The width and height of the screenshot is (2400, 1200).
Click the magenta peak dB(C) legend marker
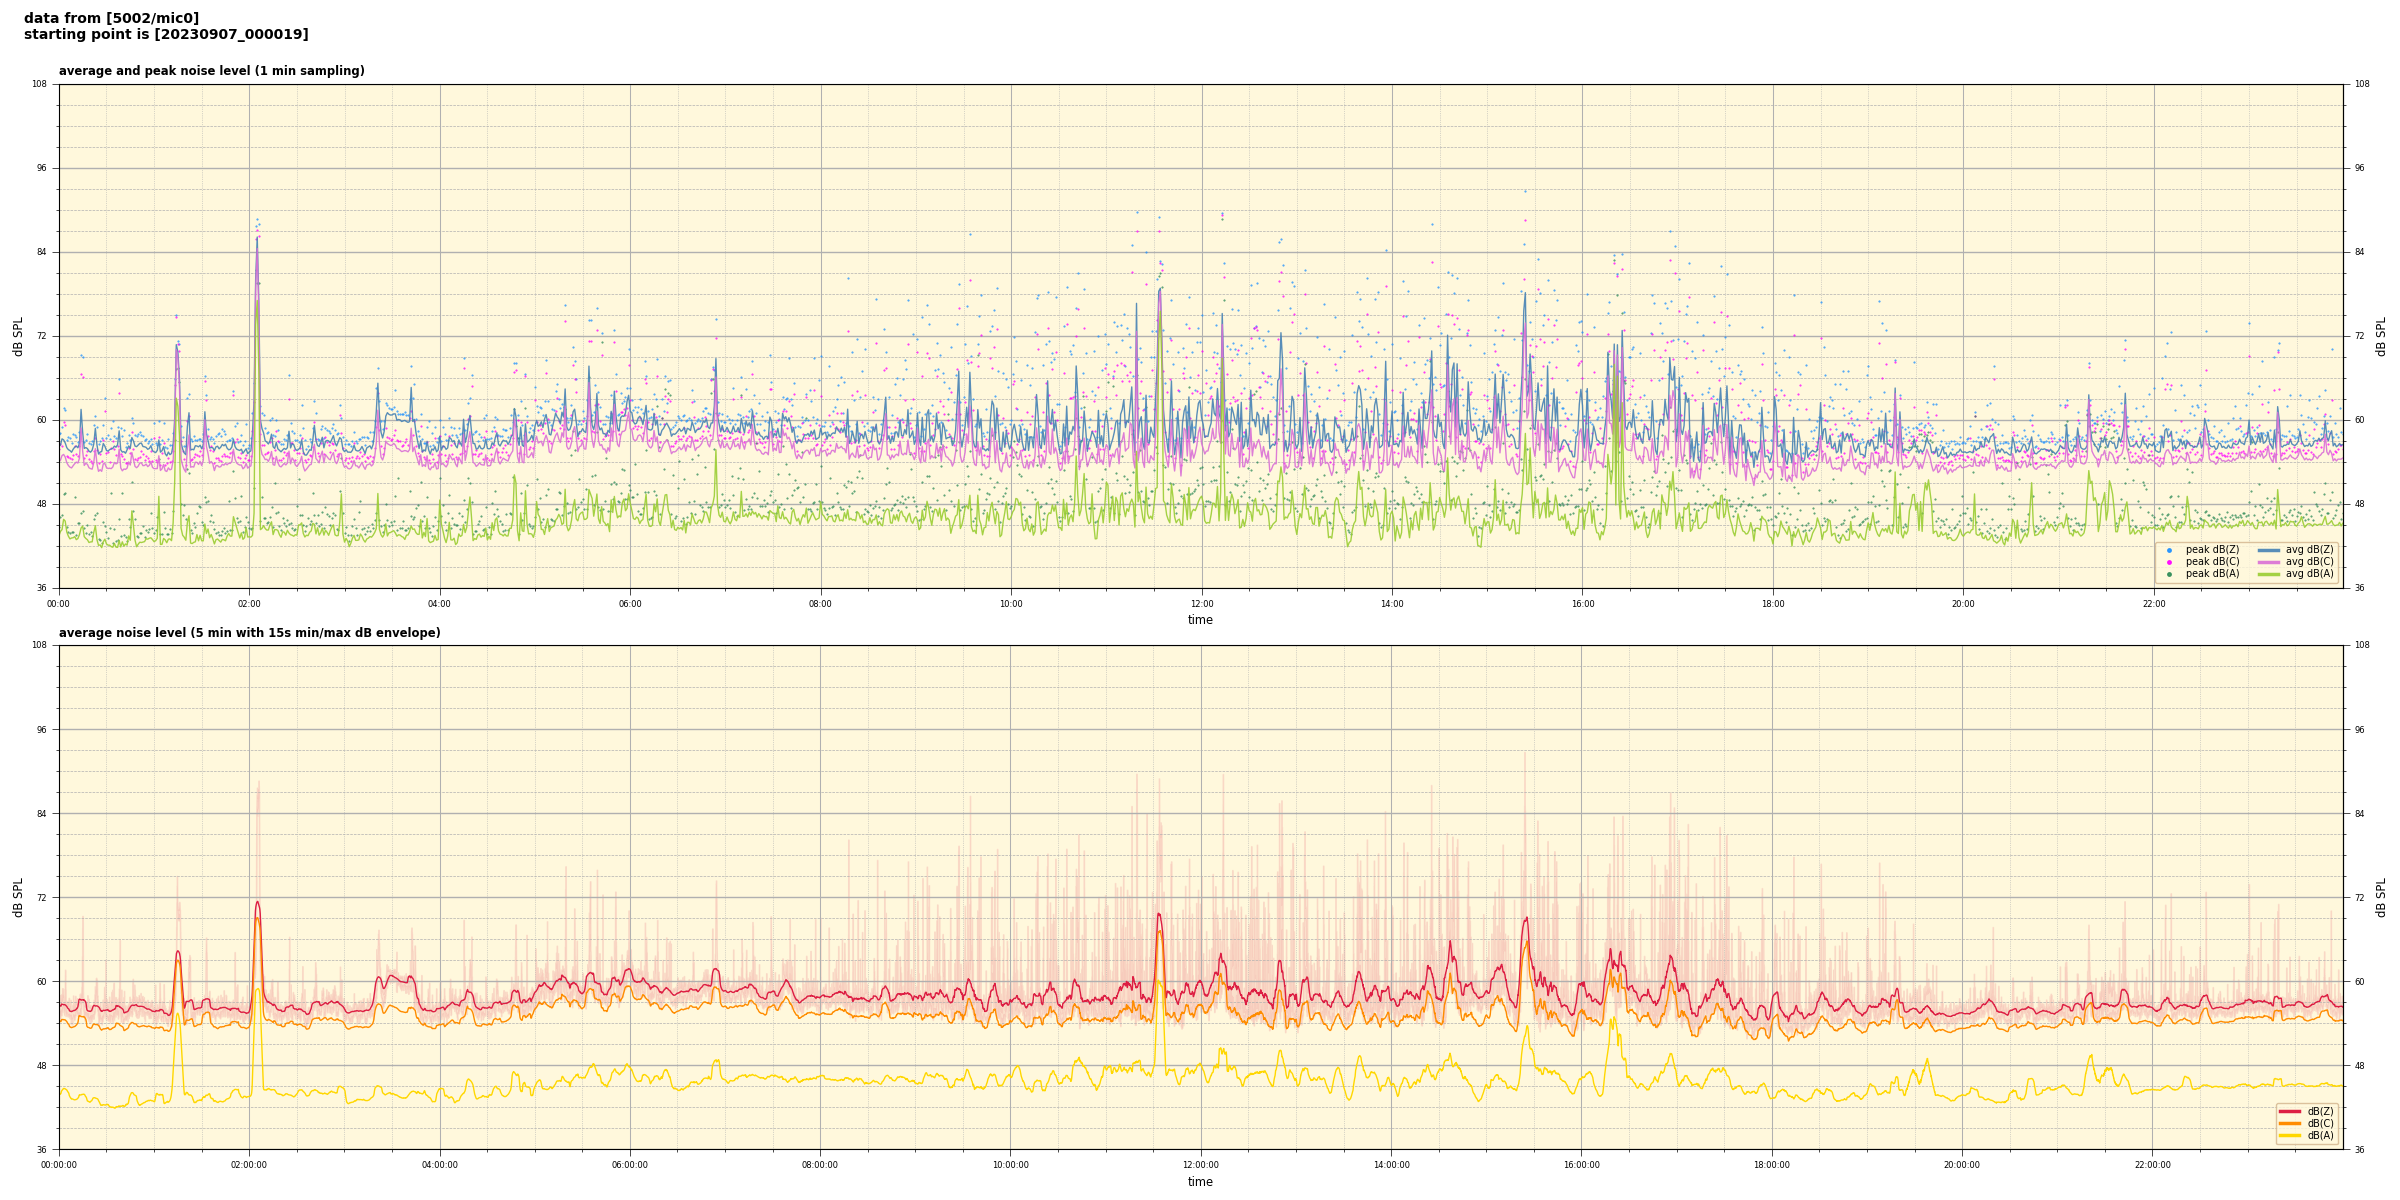click(2169, 562)
